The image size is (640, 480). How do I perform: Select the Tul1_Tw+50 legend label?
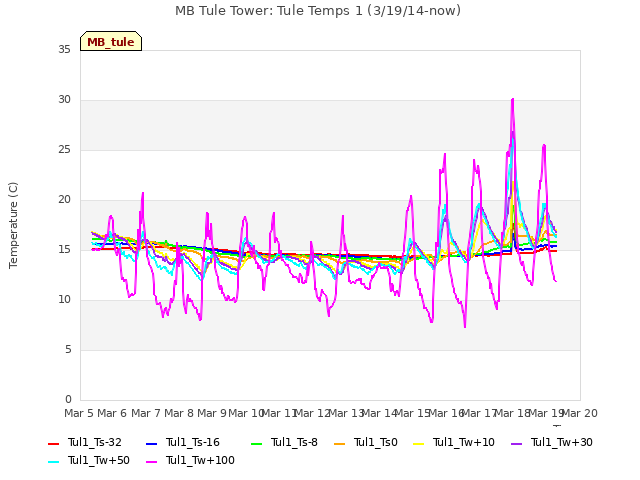[x=99, y=460]
